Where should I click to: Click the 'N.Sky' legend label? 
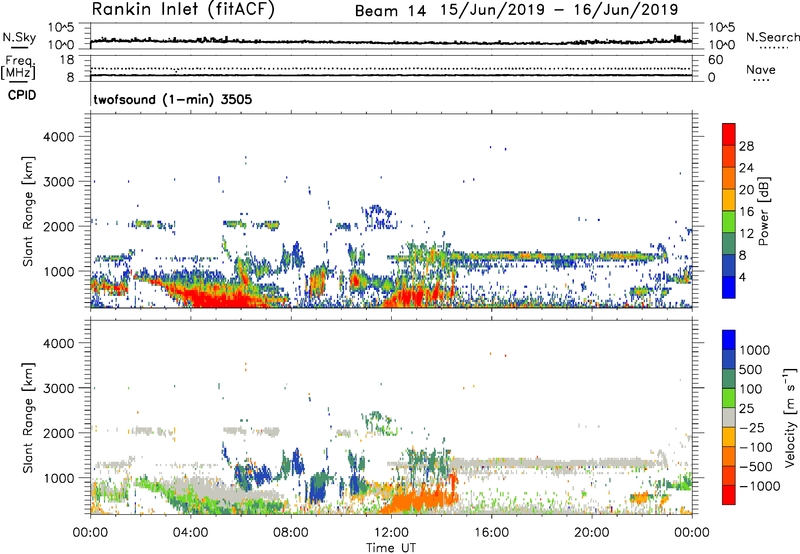coord(19,37)
